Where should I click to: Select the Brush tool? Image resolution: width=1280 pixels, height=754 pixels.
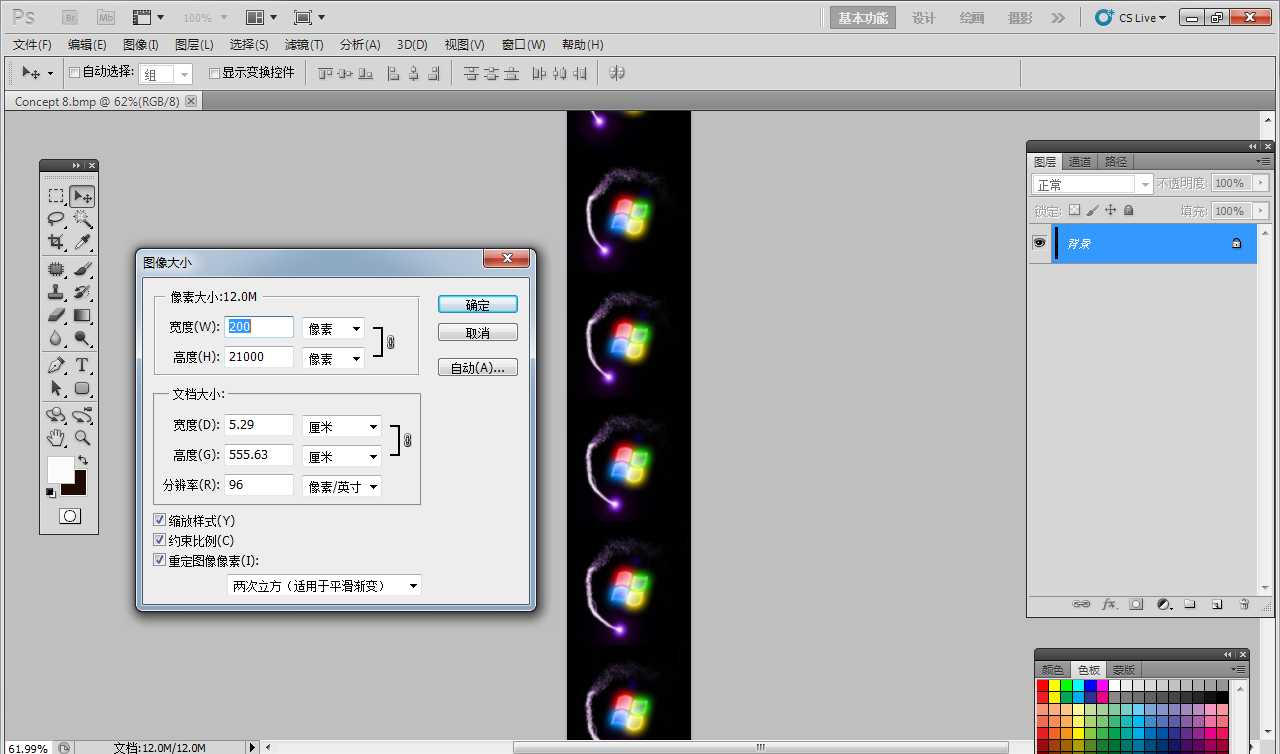(x=82, y=269)
